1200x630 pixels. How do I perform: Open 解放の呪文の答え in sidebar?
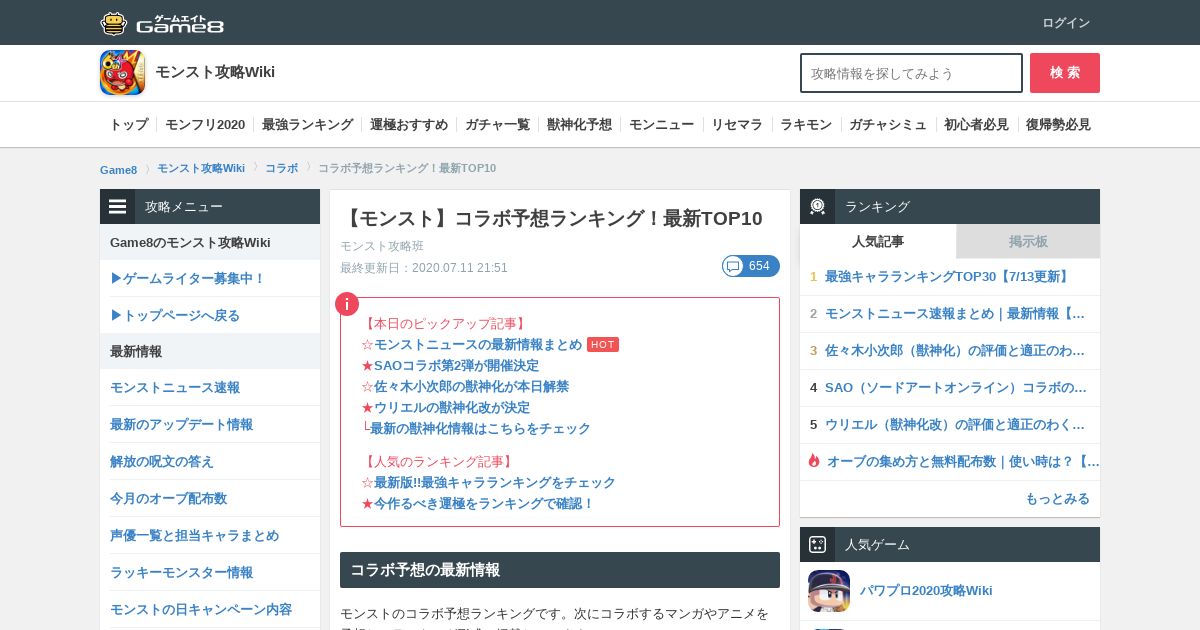click(162, 461)
